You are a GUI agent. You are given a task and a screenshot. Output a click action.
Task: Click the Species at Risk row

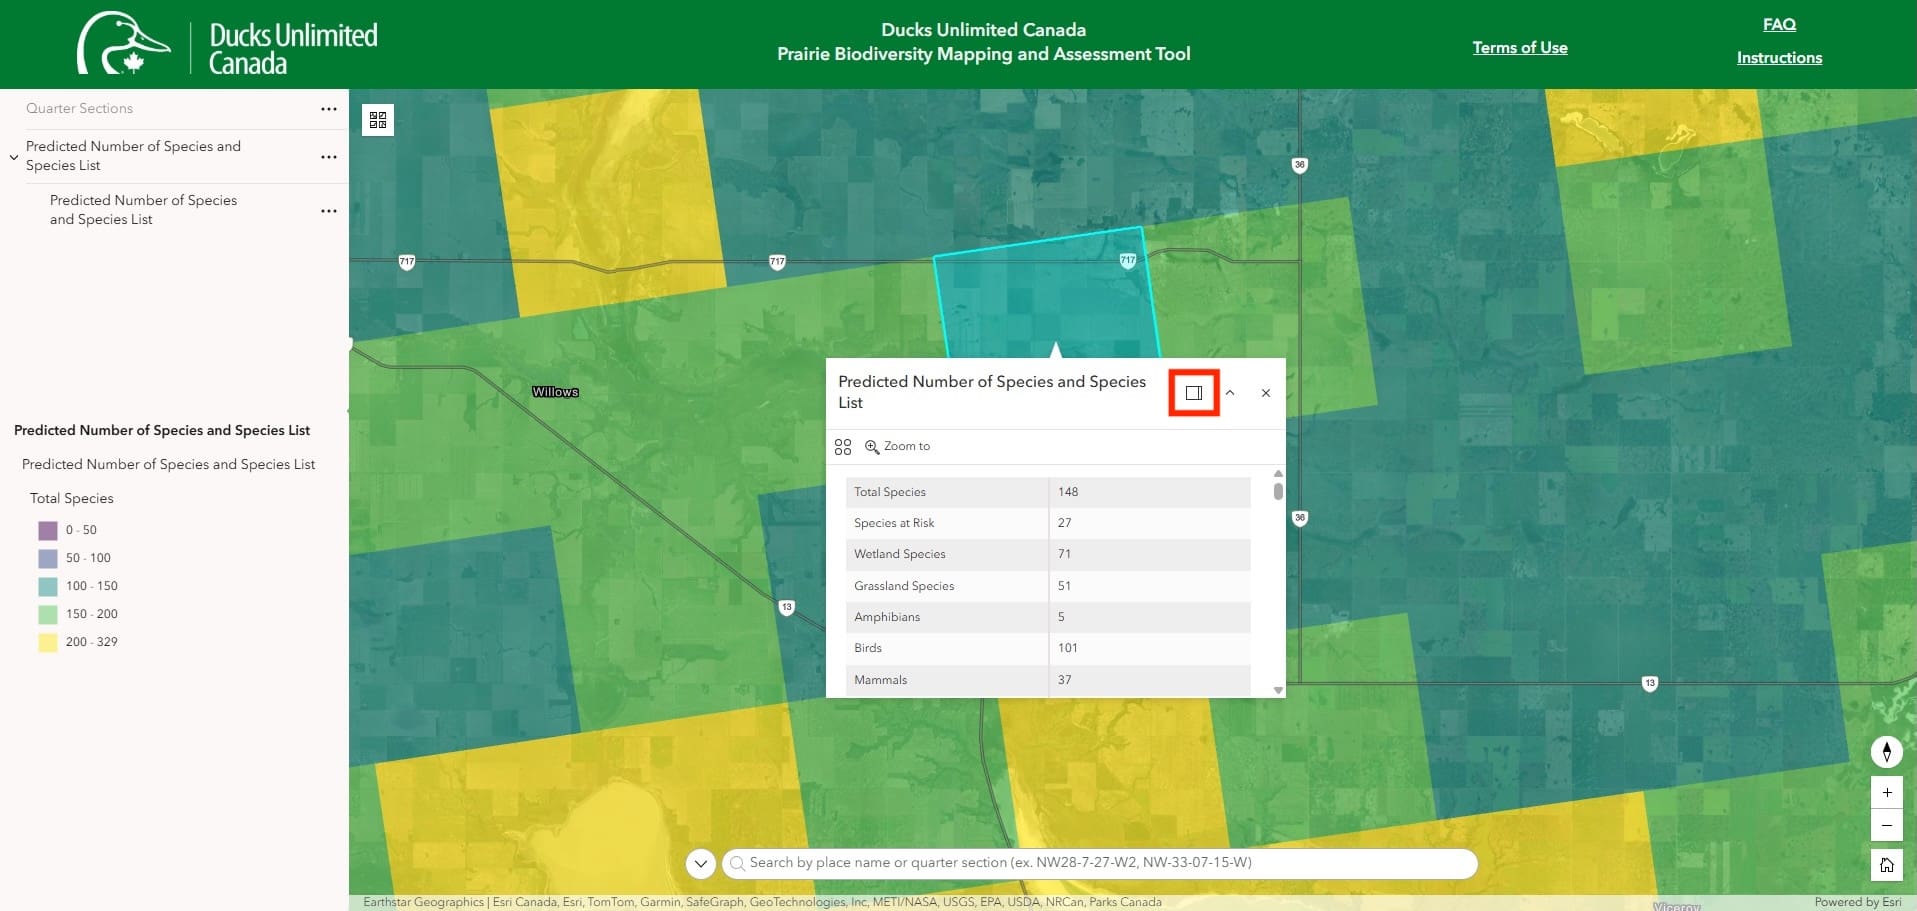[1048, 523]
